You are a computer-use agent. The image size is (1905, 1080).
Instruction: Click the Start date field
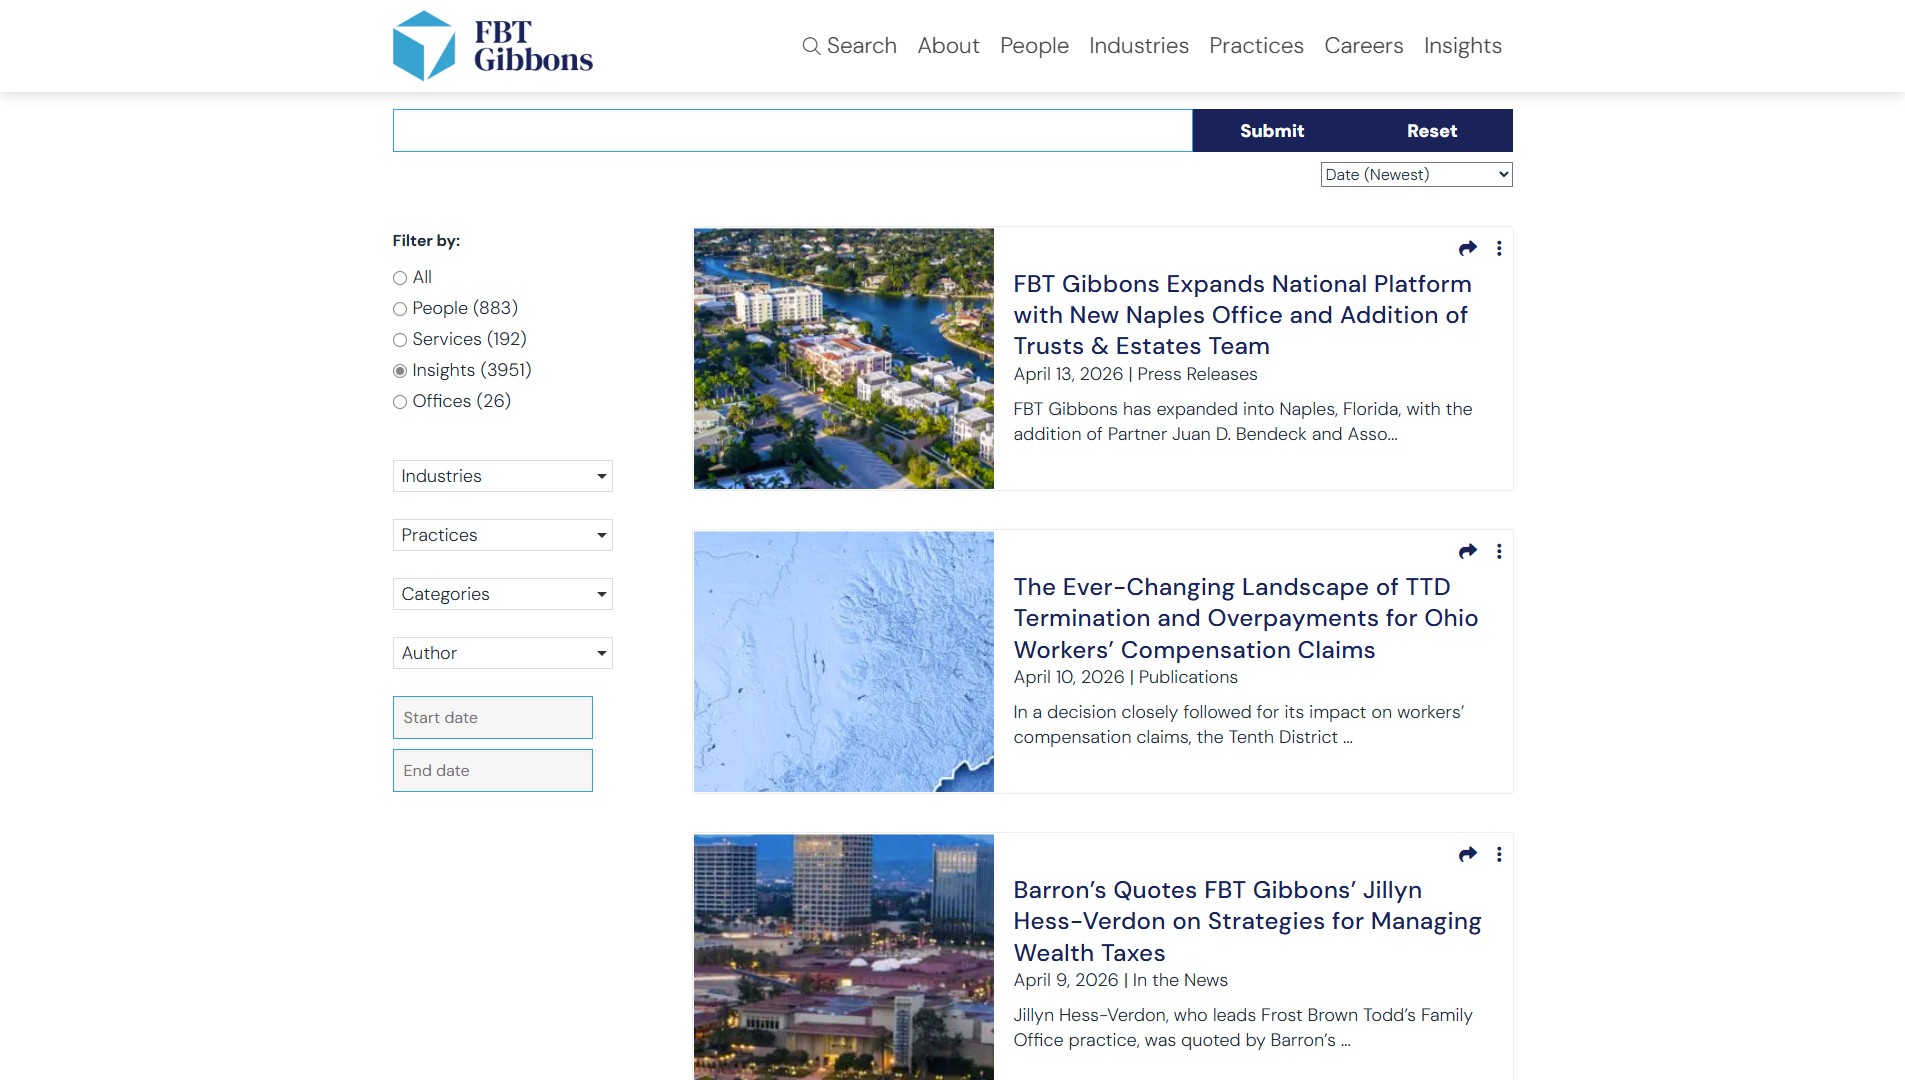tap(492, 717)
